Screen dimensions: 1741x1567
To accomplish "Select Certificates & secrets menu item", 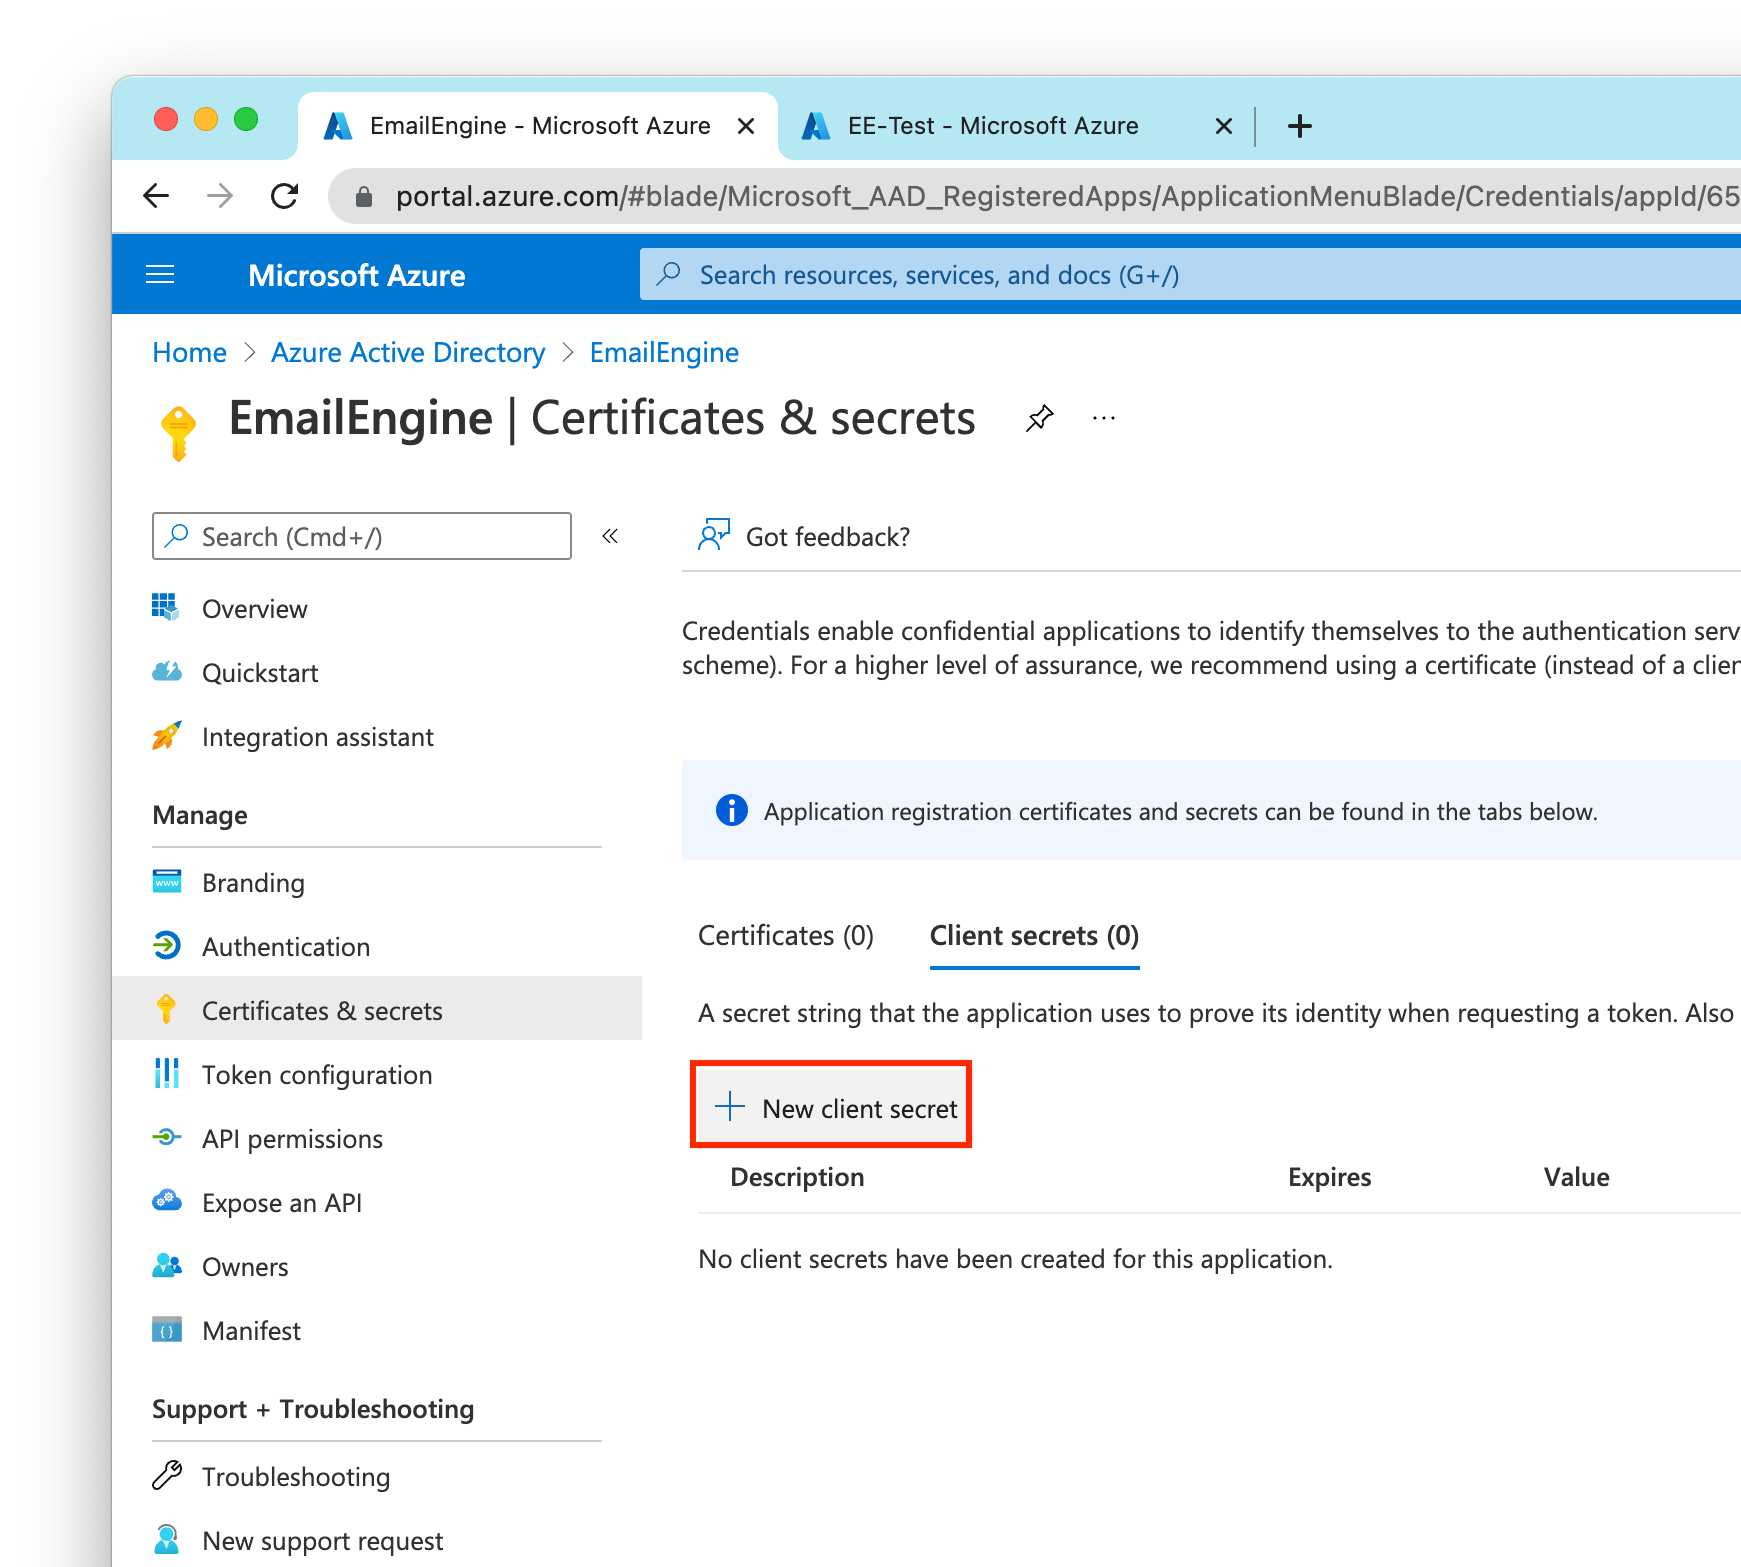I will [x=377, y=1009].
